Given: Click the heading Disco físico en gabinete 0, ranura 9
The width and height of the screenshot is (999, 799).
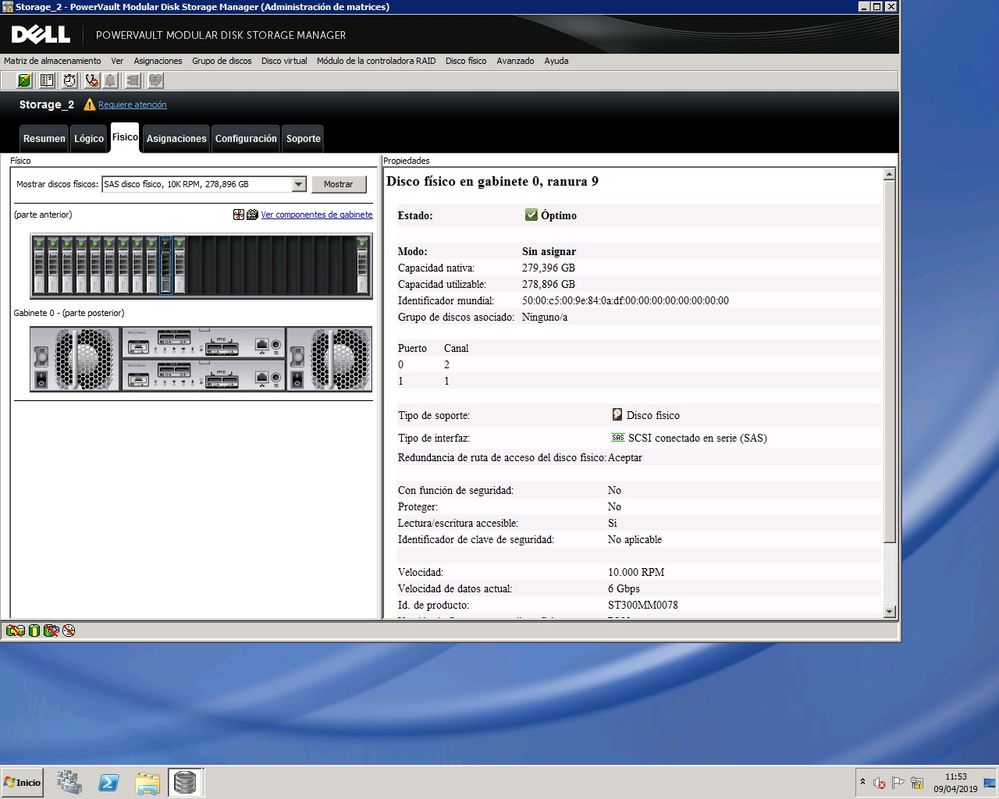Looking at the screenshot, I should (x=492, y=182).
